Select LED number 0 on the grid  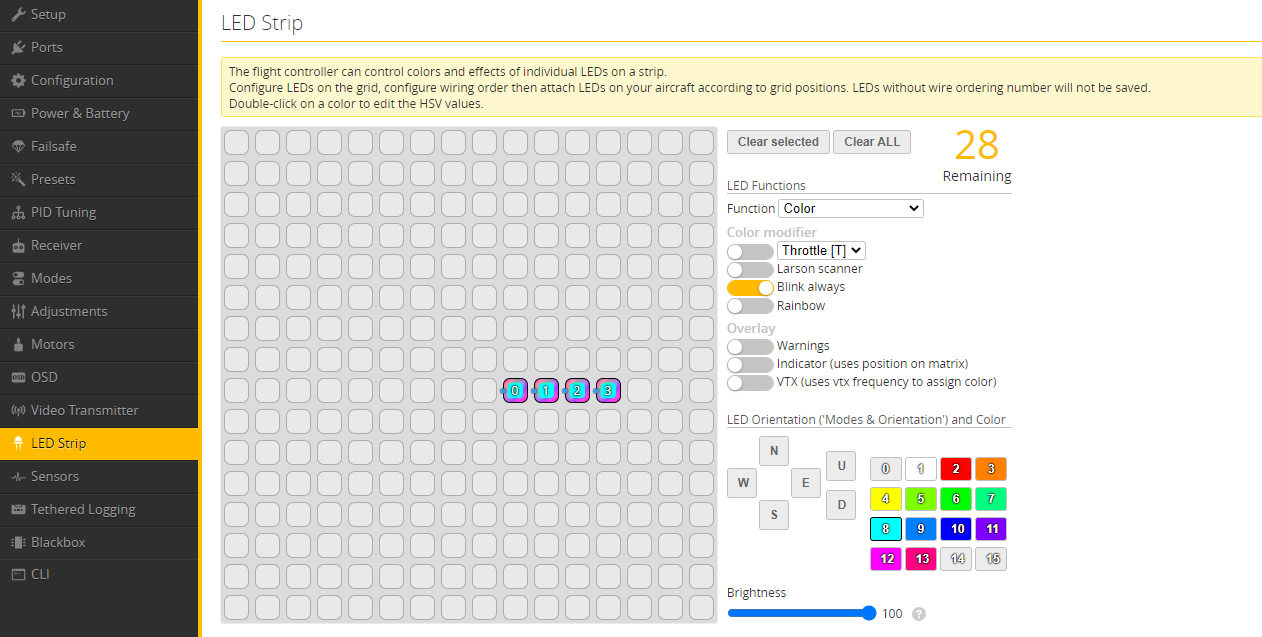[x=515, y=391]
